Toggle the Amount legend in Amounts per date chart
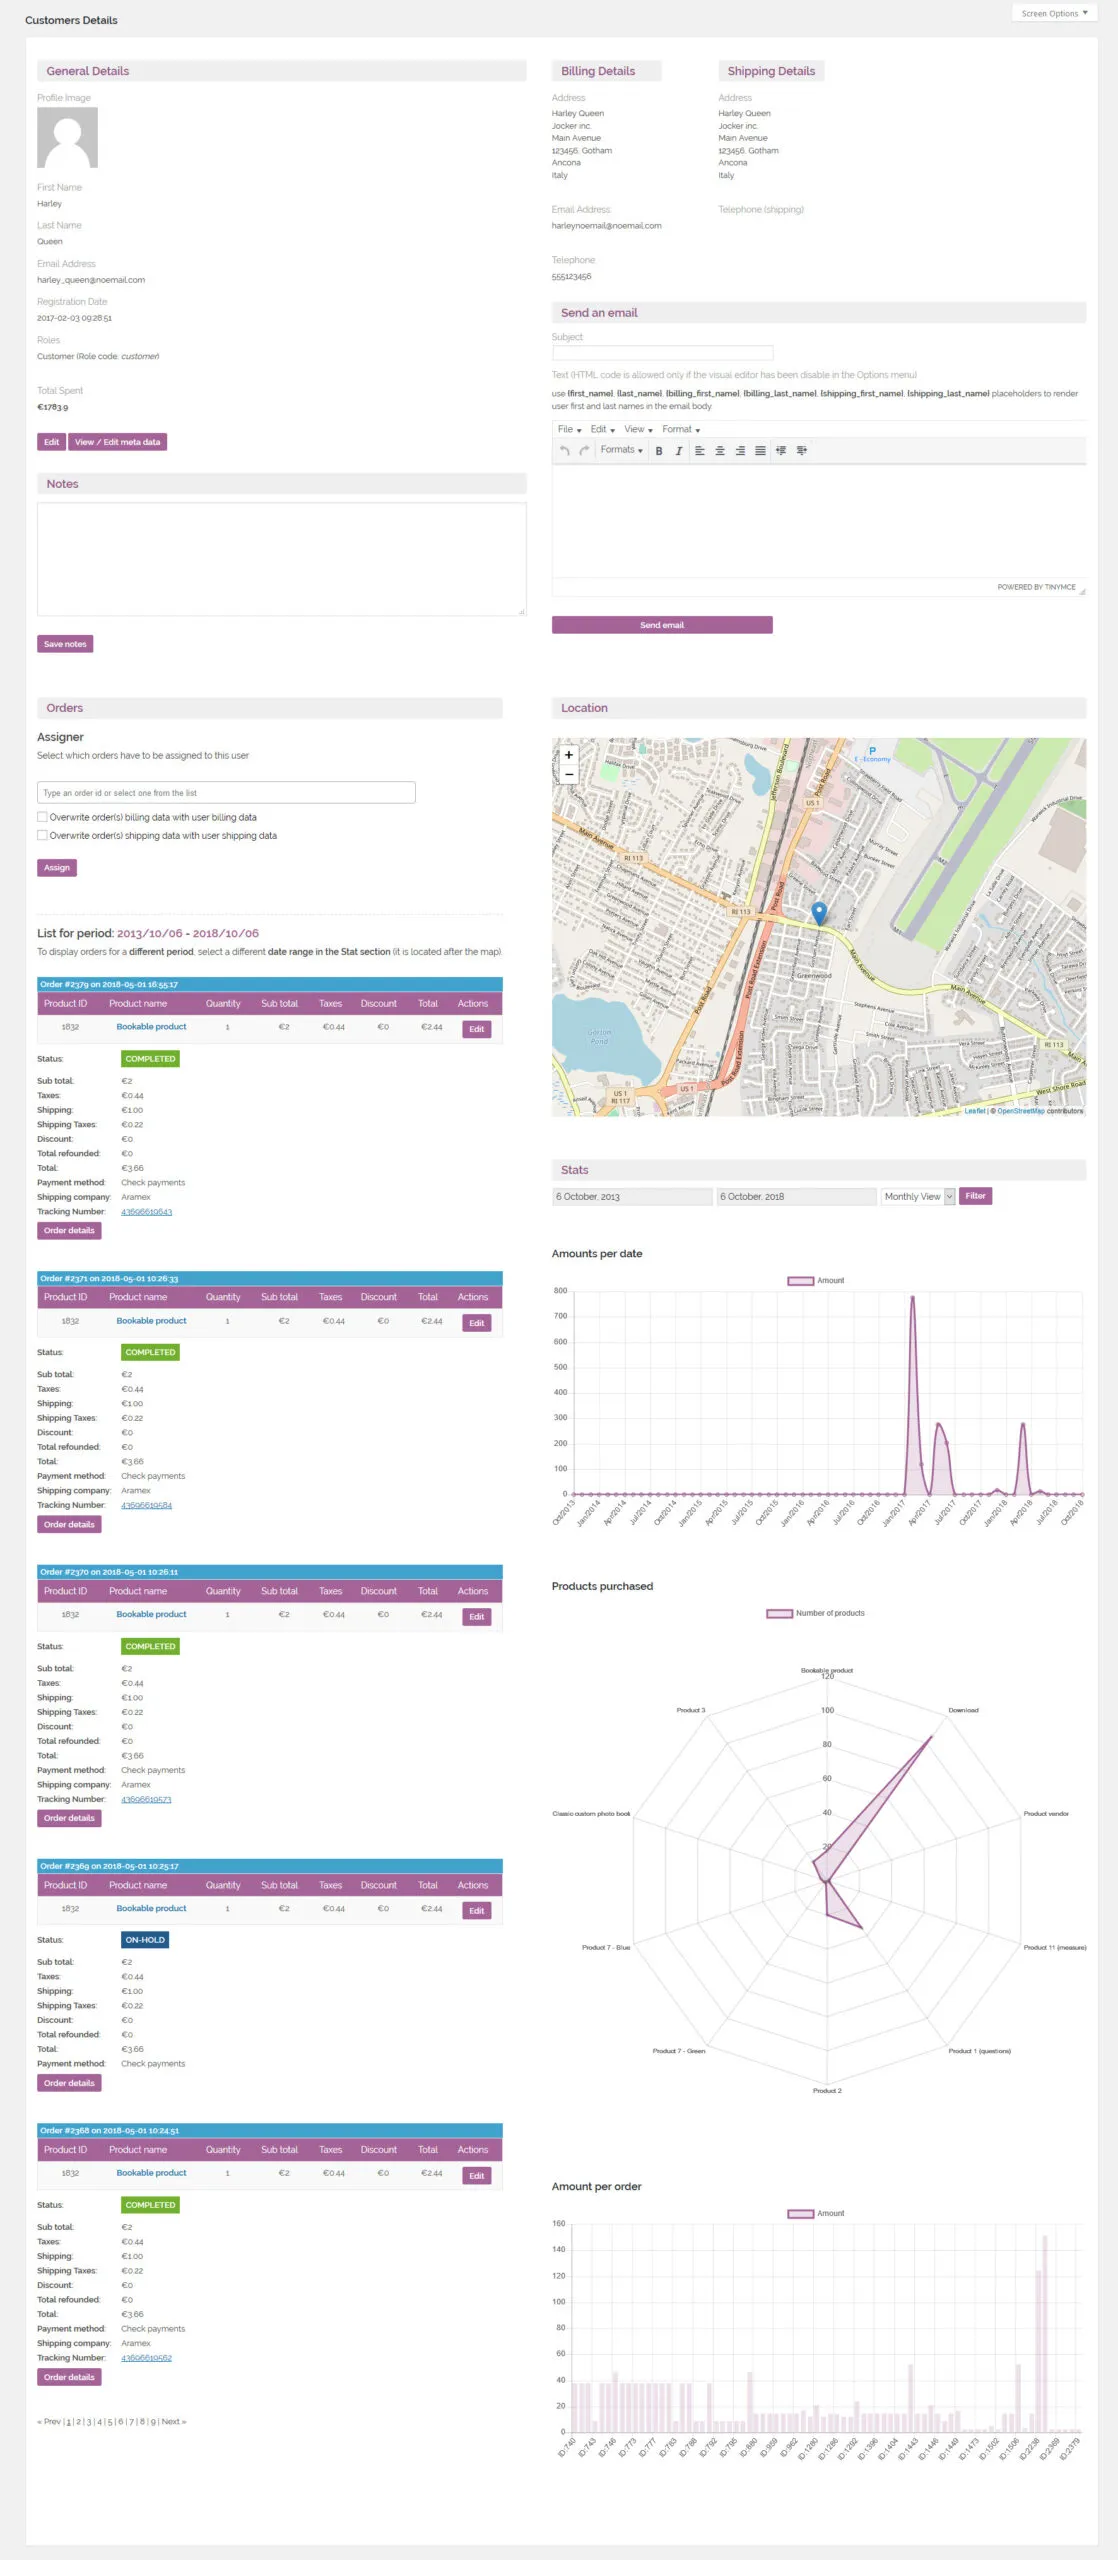Image resolution: width=1118 pixels, height=2560 pixels. click(x=815, y=1280)
